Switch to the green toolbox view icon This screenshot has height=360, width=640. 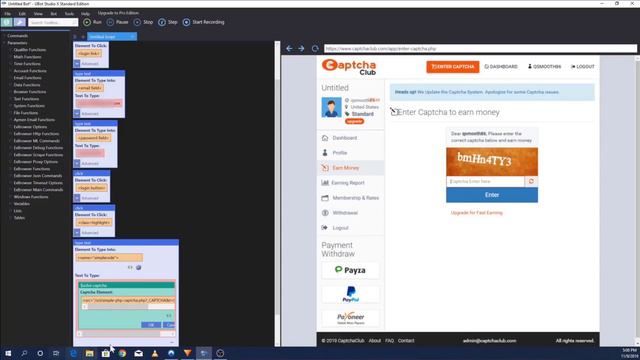(x=7, y=22)
